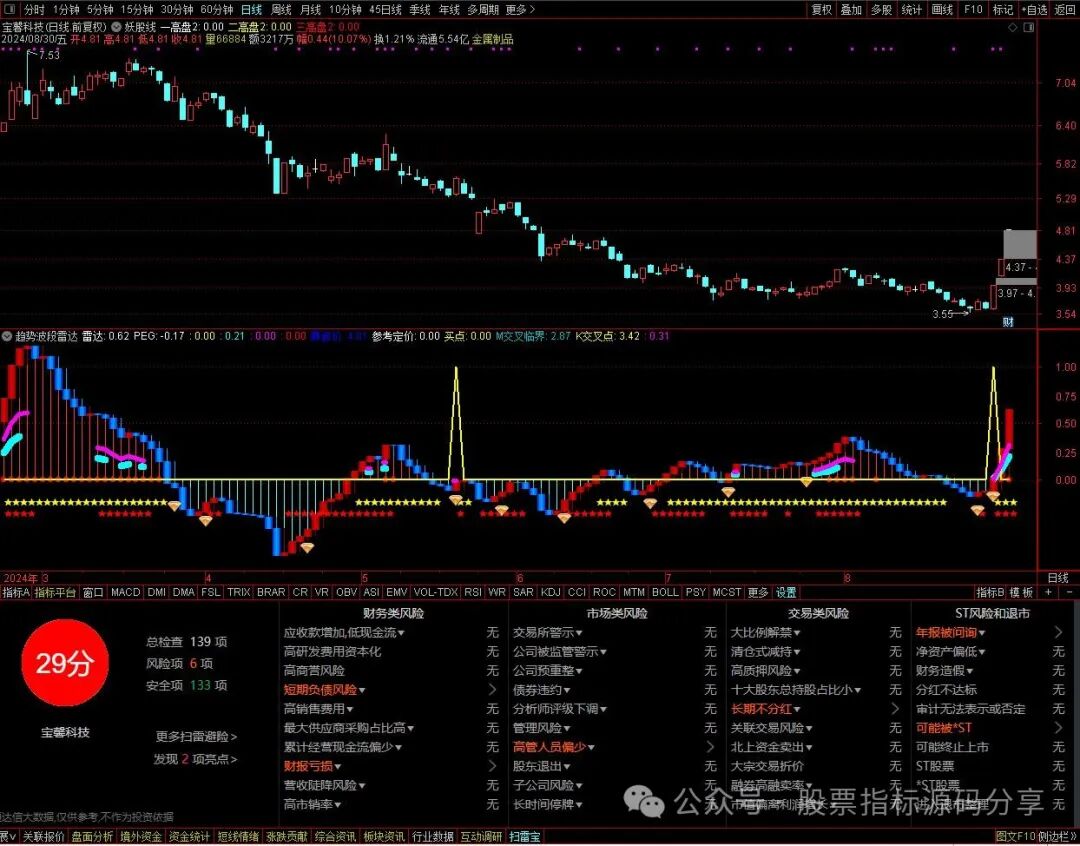1080x846 pixels.
Task: Open the 年报被问询 detail arrow
Action: (1059, 632)
